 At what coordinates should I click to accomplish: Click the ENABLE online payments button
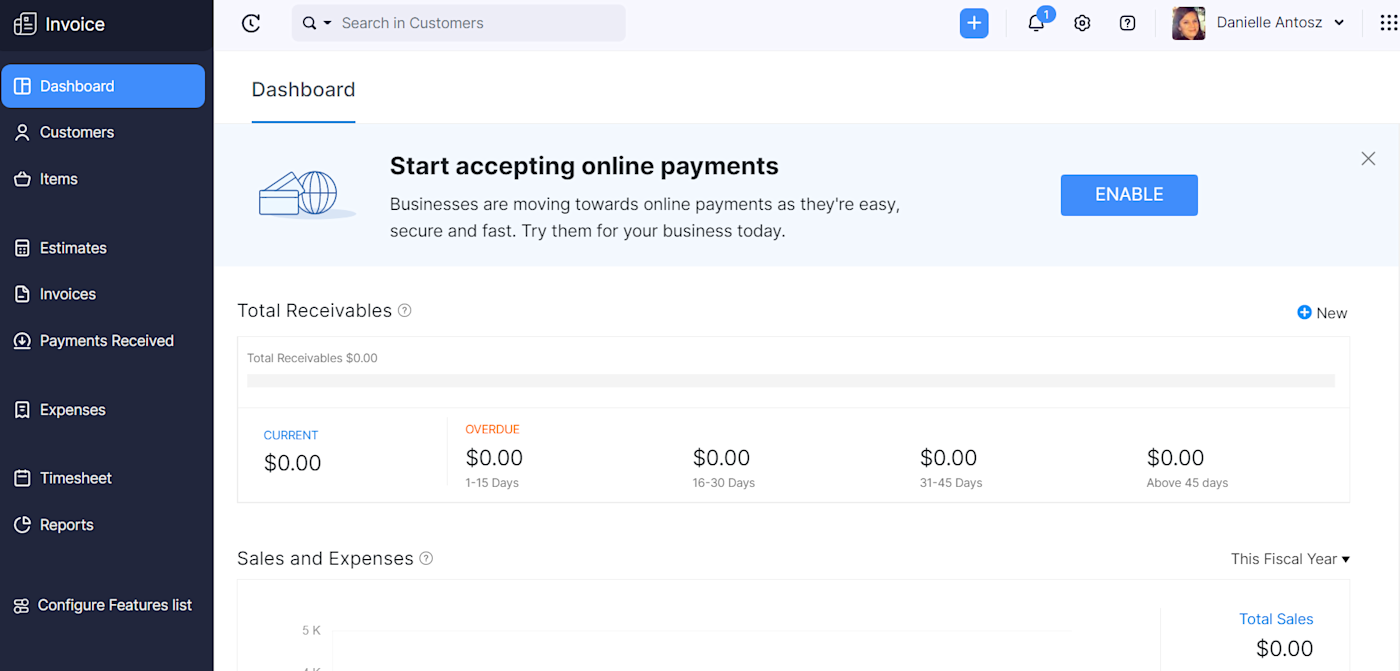pos(1129,195)
